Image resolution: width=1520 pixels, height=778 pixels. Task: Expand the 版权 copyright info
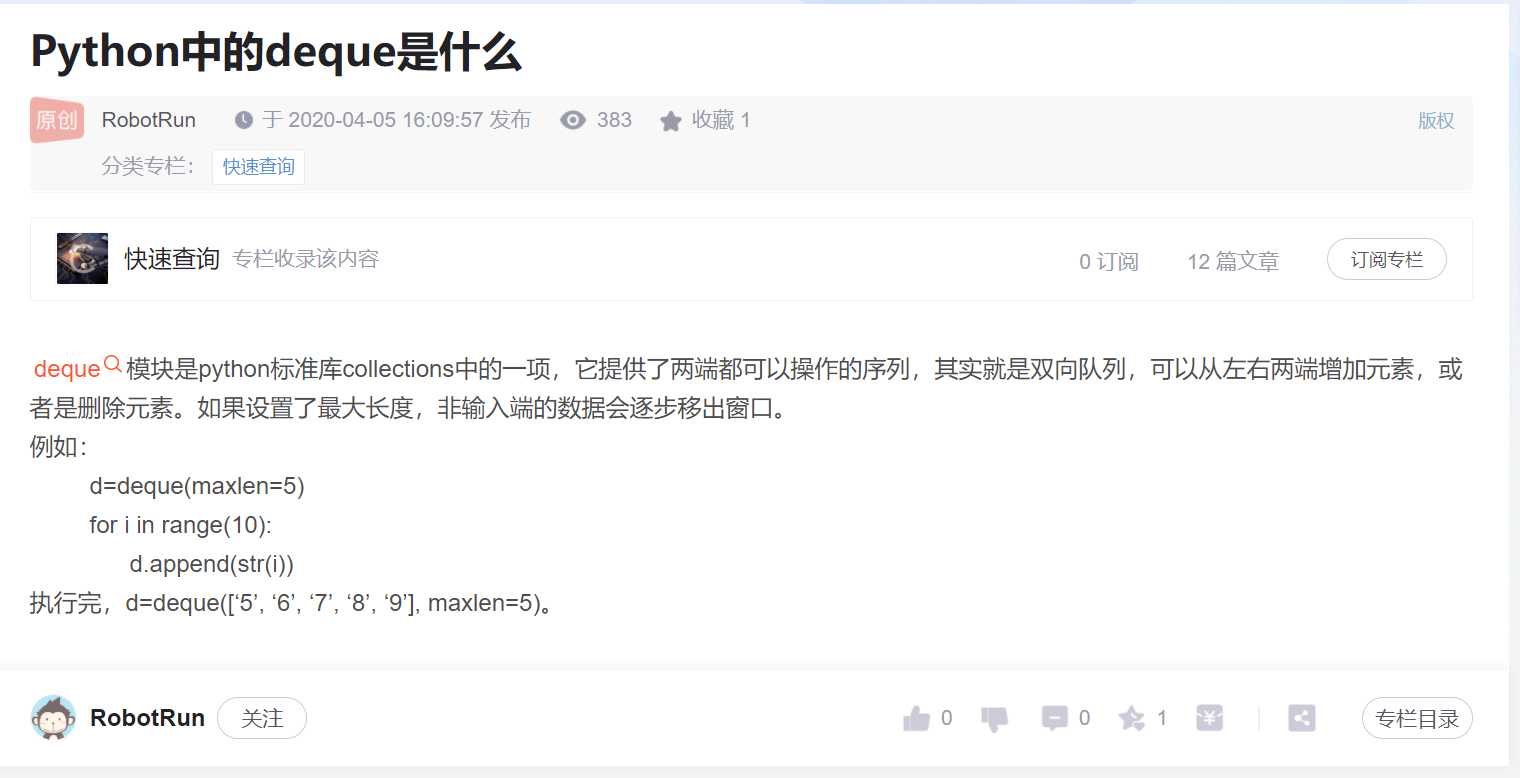1436,121
